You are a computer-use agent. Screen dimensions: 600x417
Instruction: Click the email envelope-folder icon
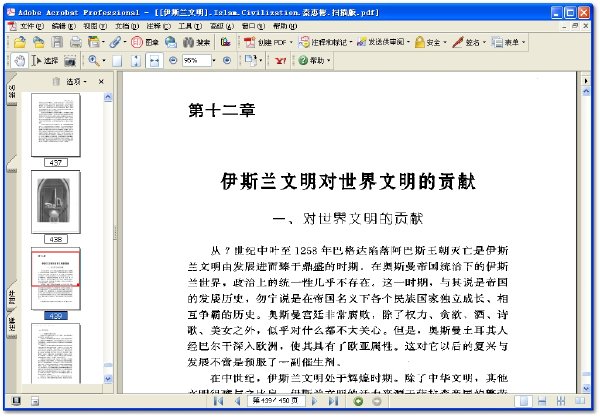[x=38, y=42]
